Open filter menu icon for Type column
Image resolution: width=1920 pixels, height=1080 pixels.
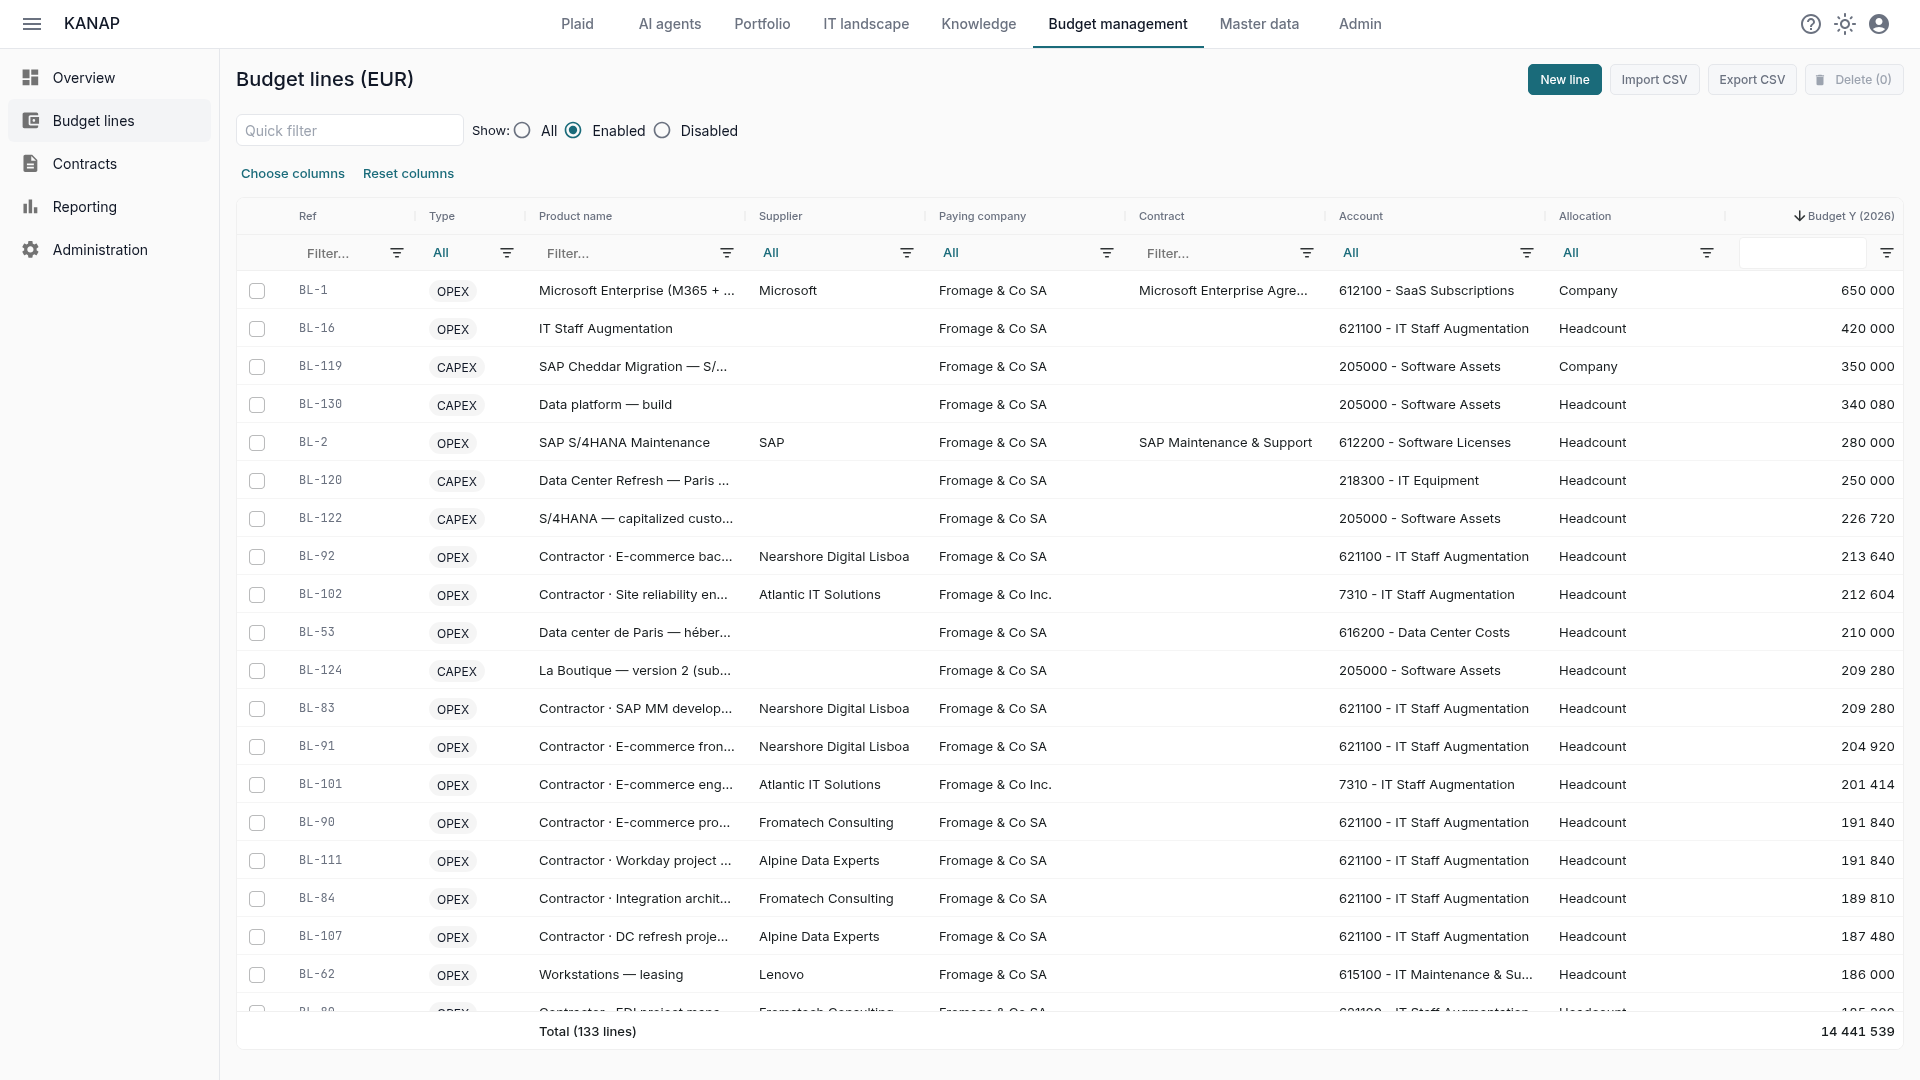tap(507, 253)
